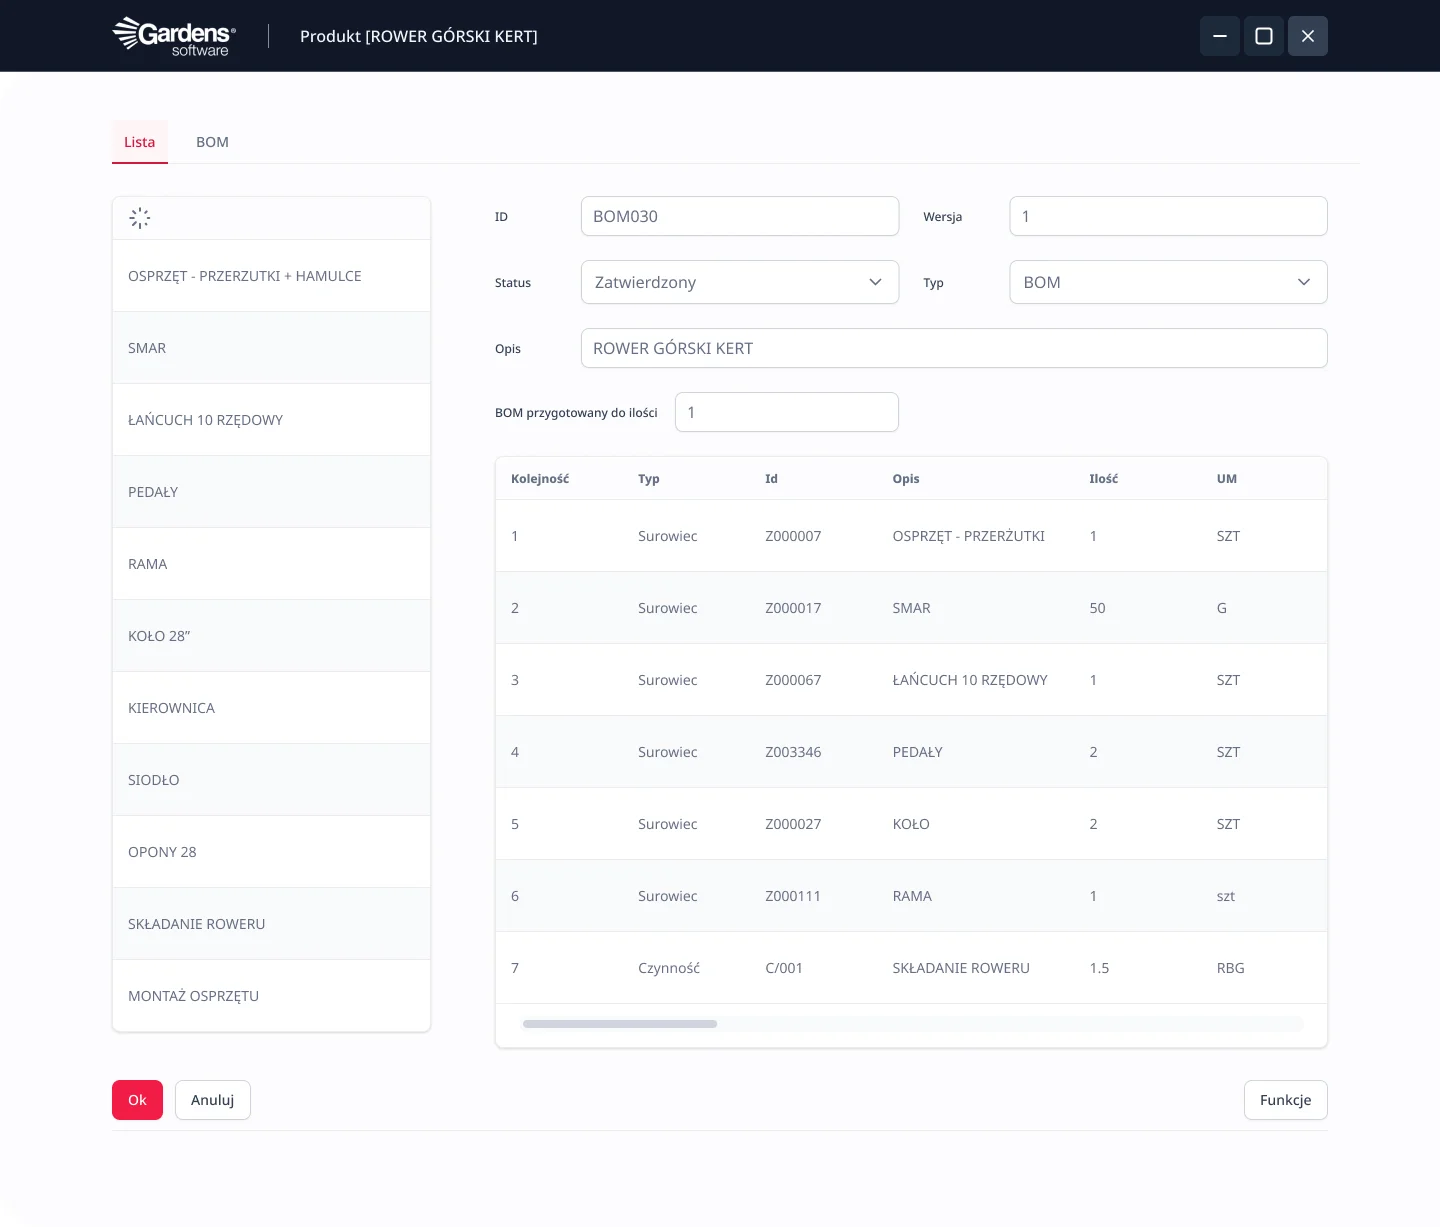Click the horizontal table scrollbar
The image size is (1440, 1227).
620,1024
